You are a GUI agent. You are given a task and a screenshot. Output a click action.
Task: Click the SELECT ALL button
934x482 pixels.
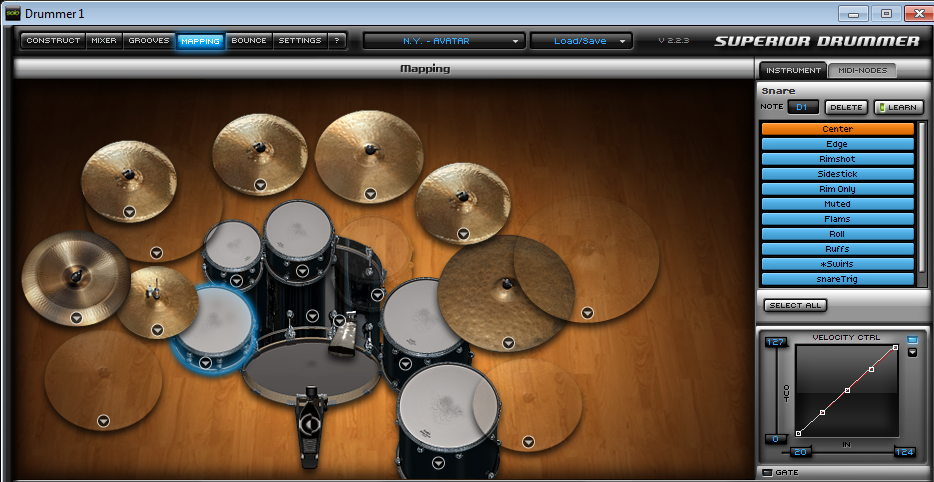click(795, 306)
